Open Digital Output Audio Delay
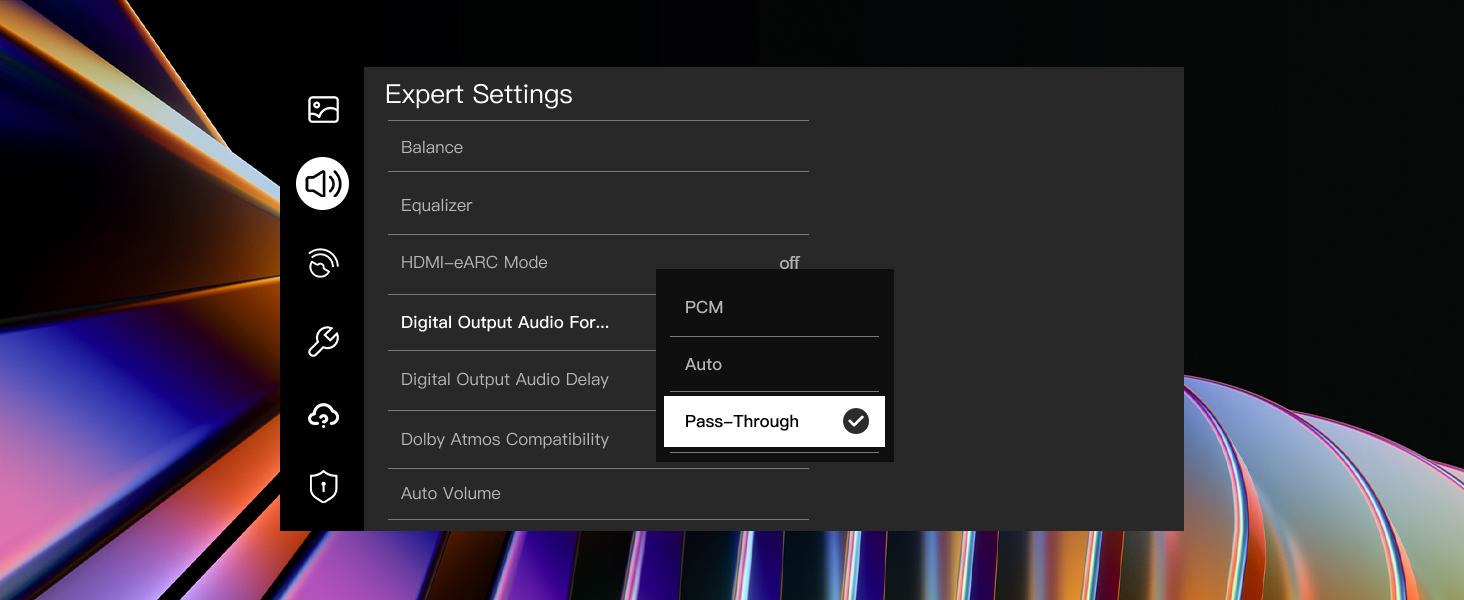The width and height of the screenshot is (1464, 600). click(x=521, y=380)
